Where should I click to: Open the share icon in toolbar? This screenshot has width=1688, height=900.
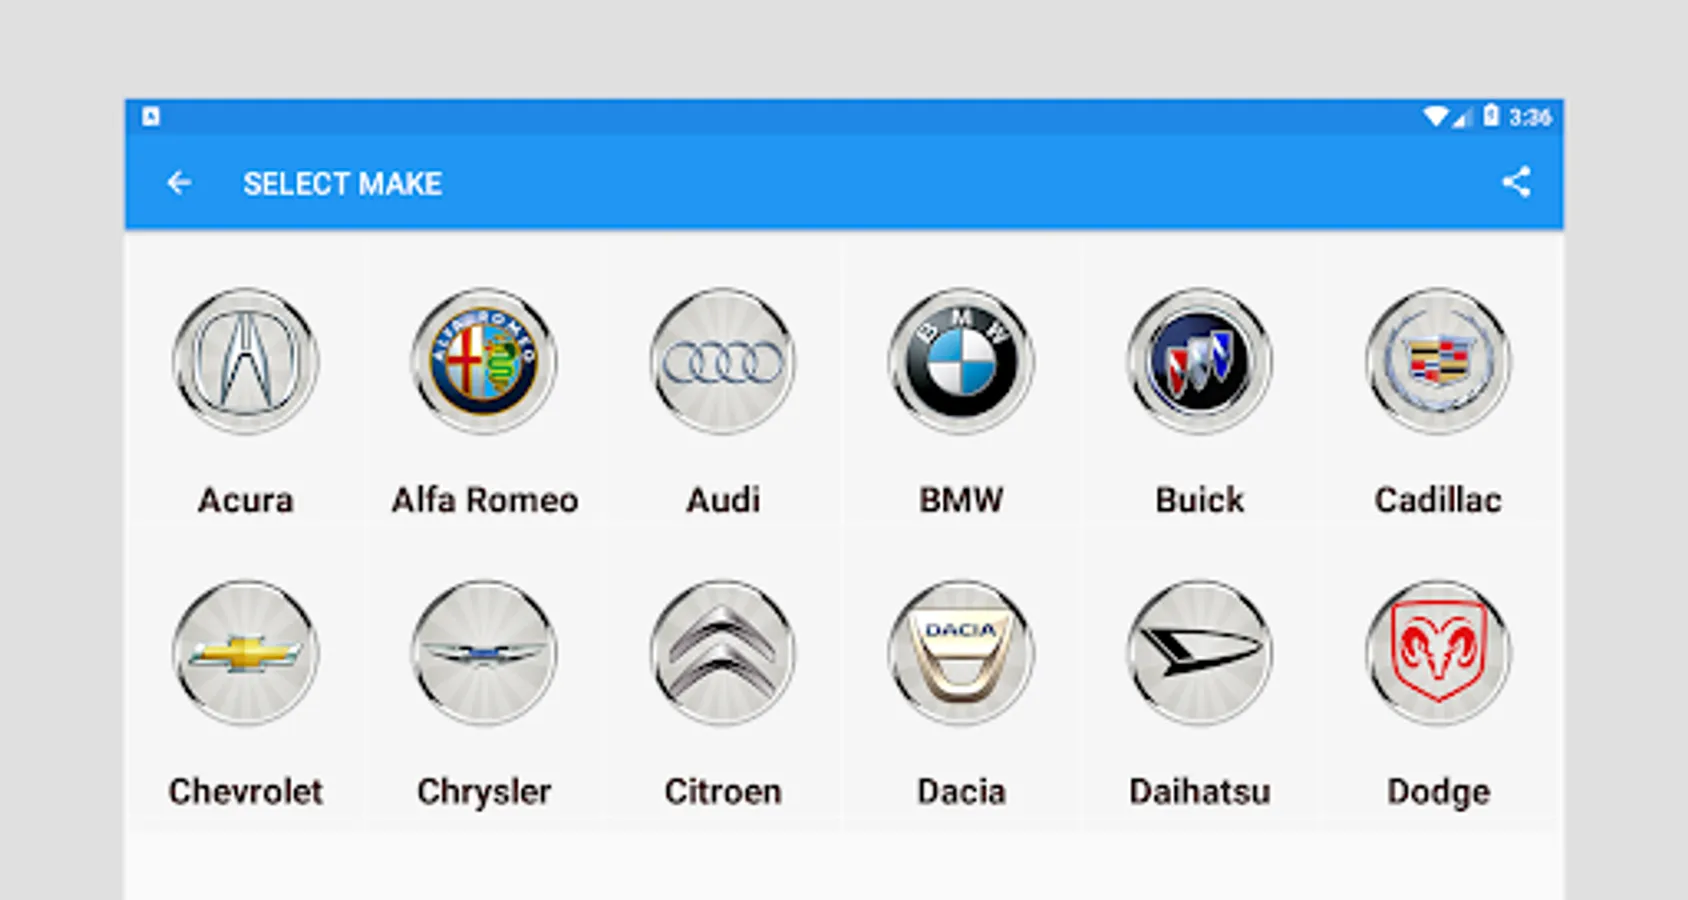click(x=1516, y=182)
